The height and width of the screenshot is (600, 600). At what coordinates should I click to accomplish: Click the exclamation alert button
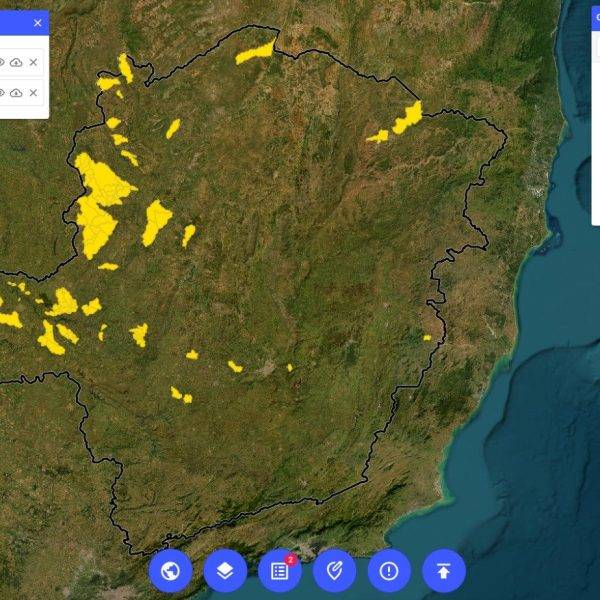[389, 571]
